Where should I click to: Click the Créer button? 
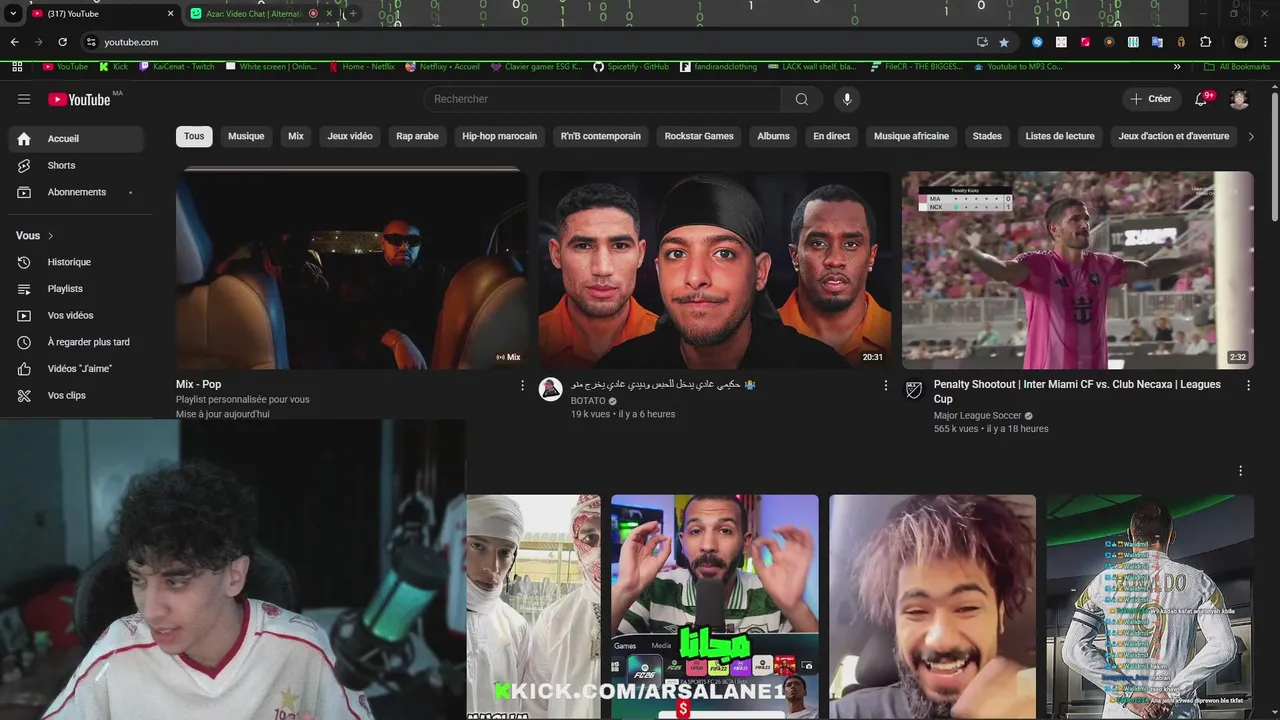1151,99
